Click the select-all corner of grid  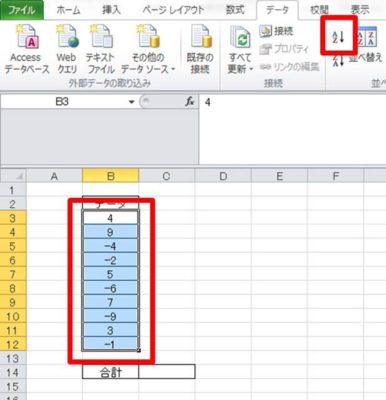13,176
